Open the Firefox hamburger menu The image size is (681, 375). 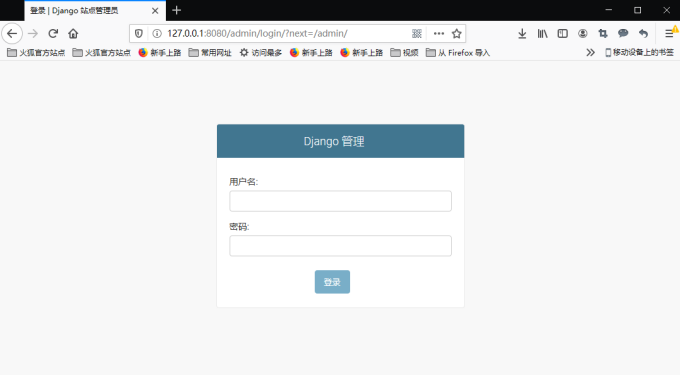tap(669, 33)
